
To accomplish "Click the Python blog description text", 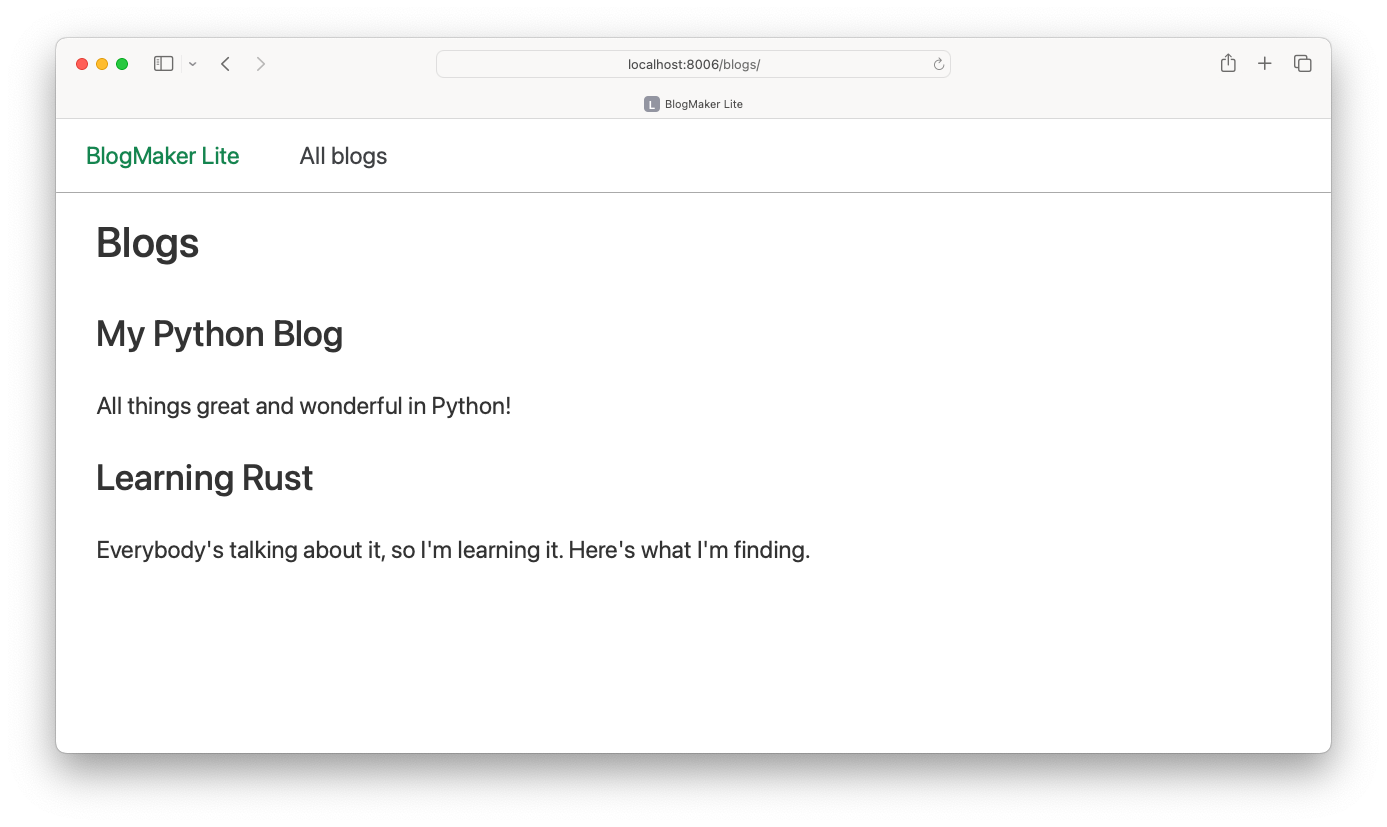I will 303,406.
